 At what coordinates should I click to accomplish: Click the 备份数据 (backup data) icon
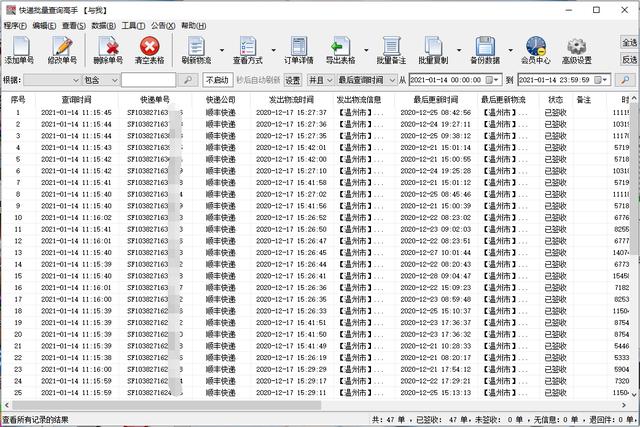pos(485,49)
